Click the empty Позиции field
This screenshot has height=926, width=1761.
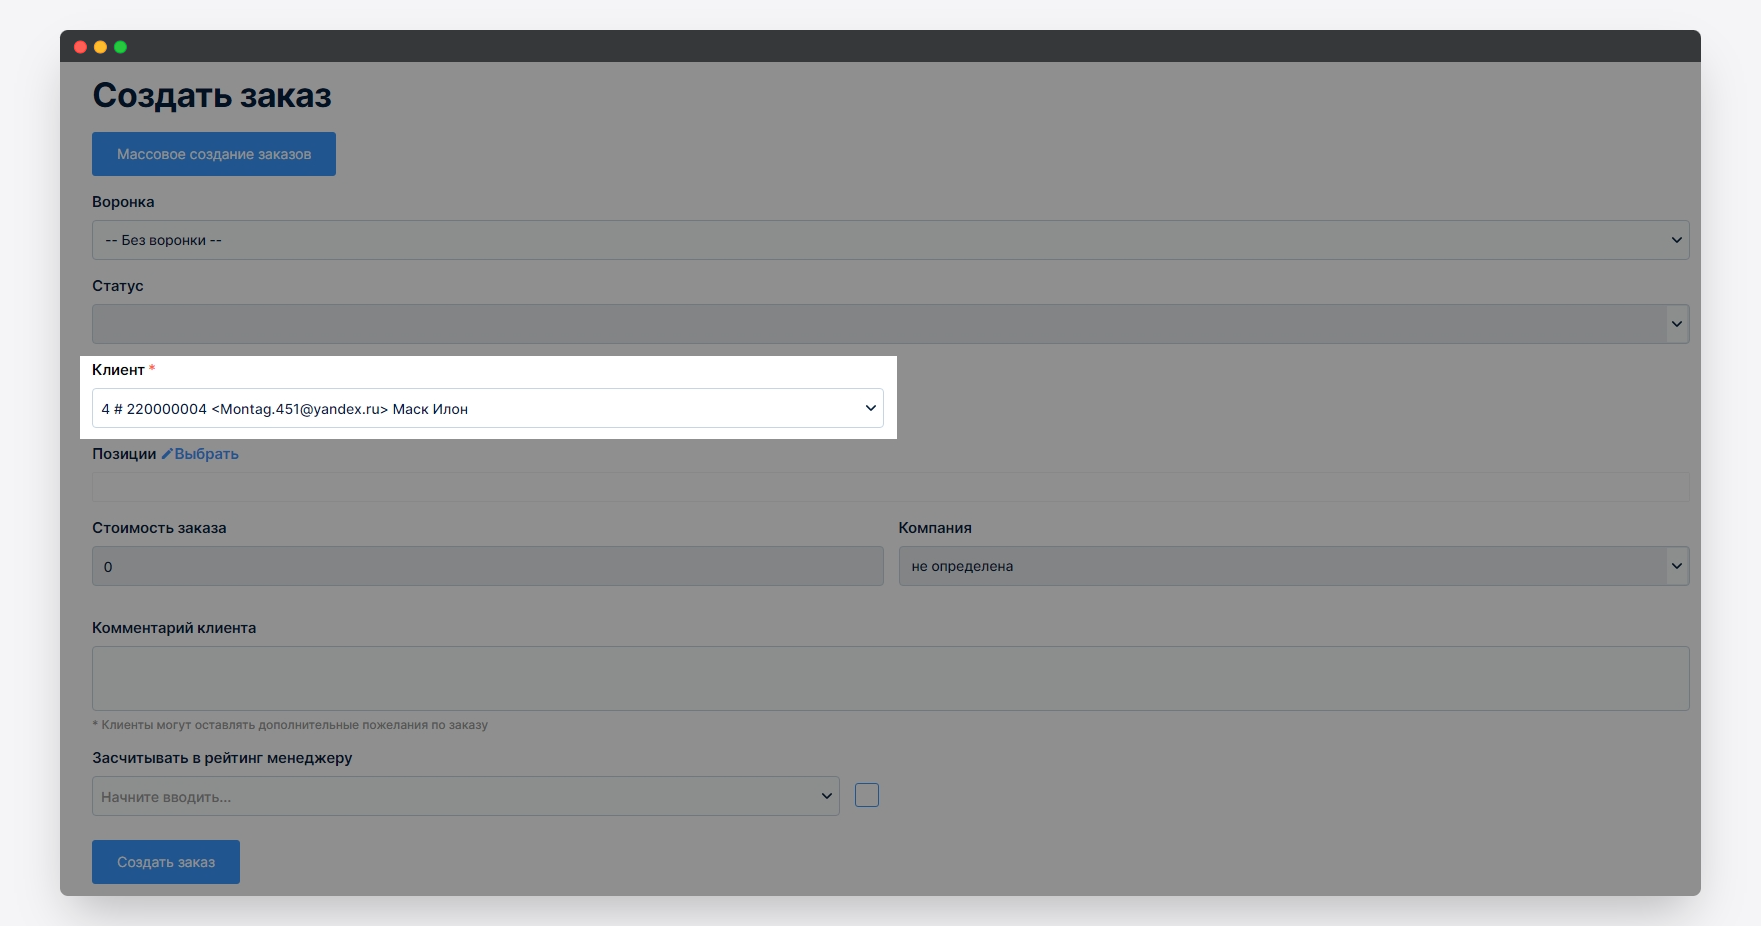click(890, 487)
